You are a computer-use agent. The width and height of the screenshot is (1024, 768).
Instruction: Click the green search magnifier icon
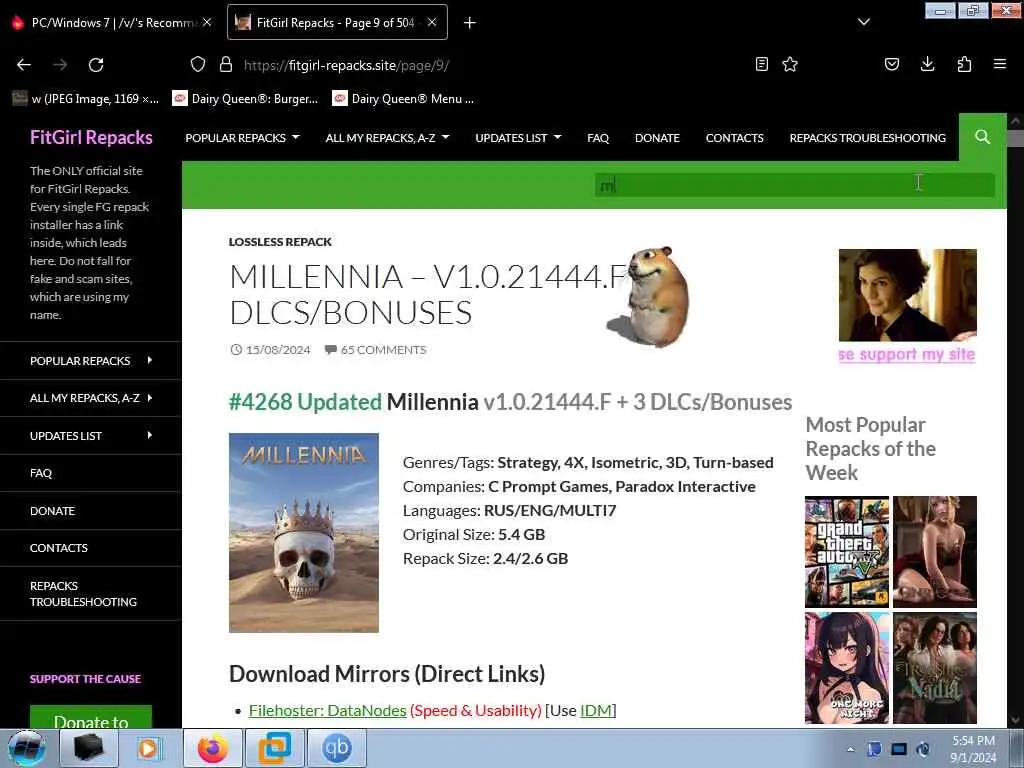982,137
